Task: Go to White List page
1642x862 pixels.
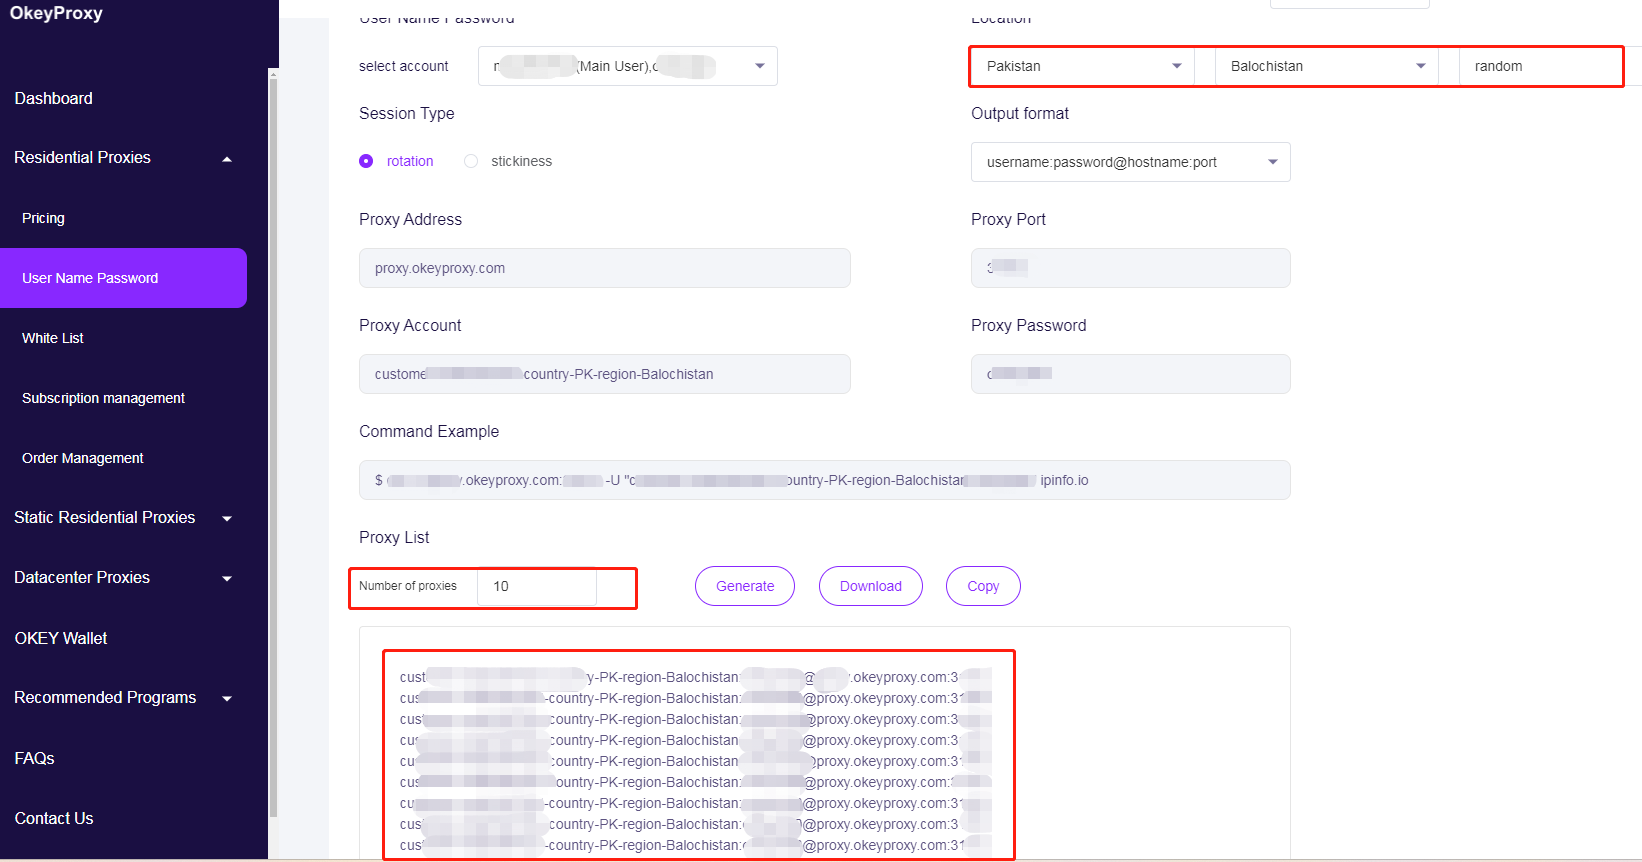Action: pos(53,338)
